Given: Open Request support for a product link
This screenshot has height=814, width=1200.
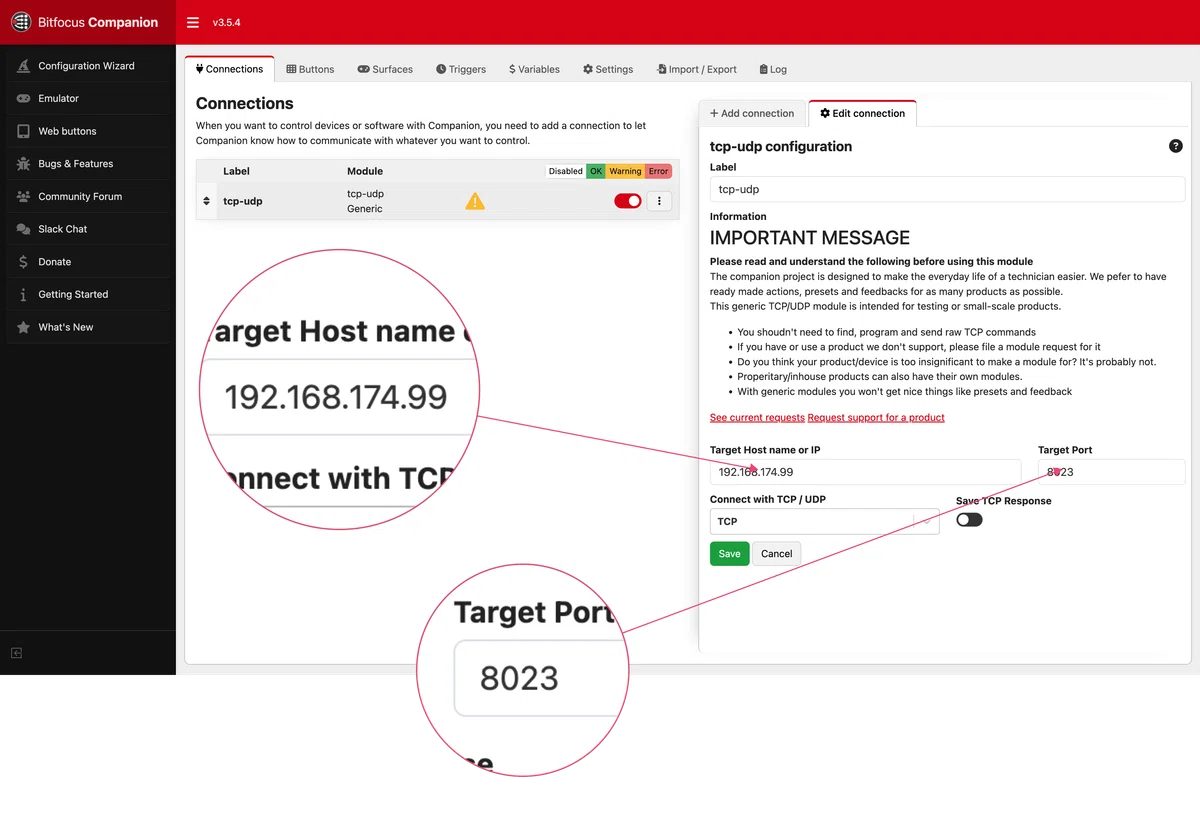Looking at the screenshot, I should tap(876, 417).
